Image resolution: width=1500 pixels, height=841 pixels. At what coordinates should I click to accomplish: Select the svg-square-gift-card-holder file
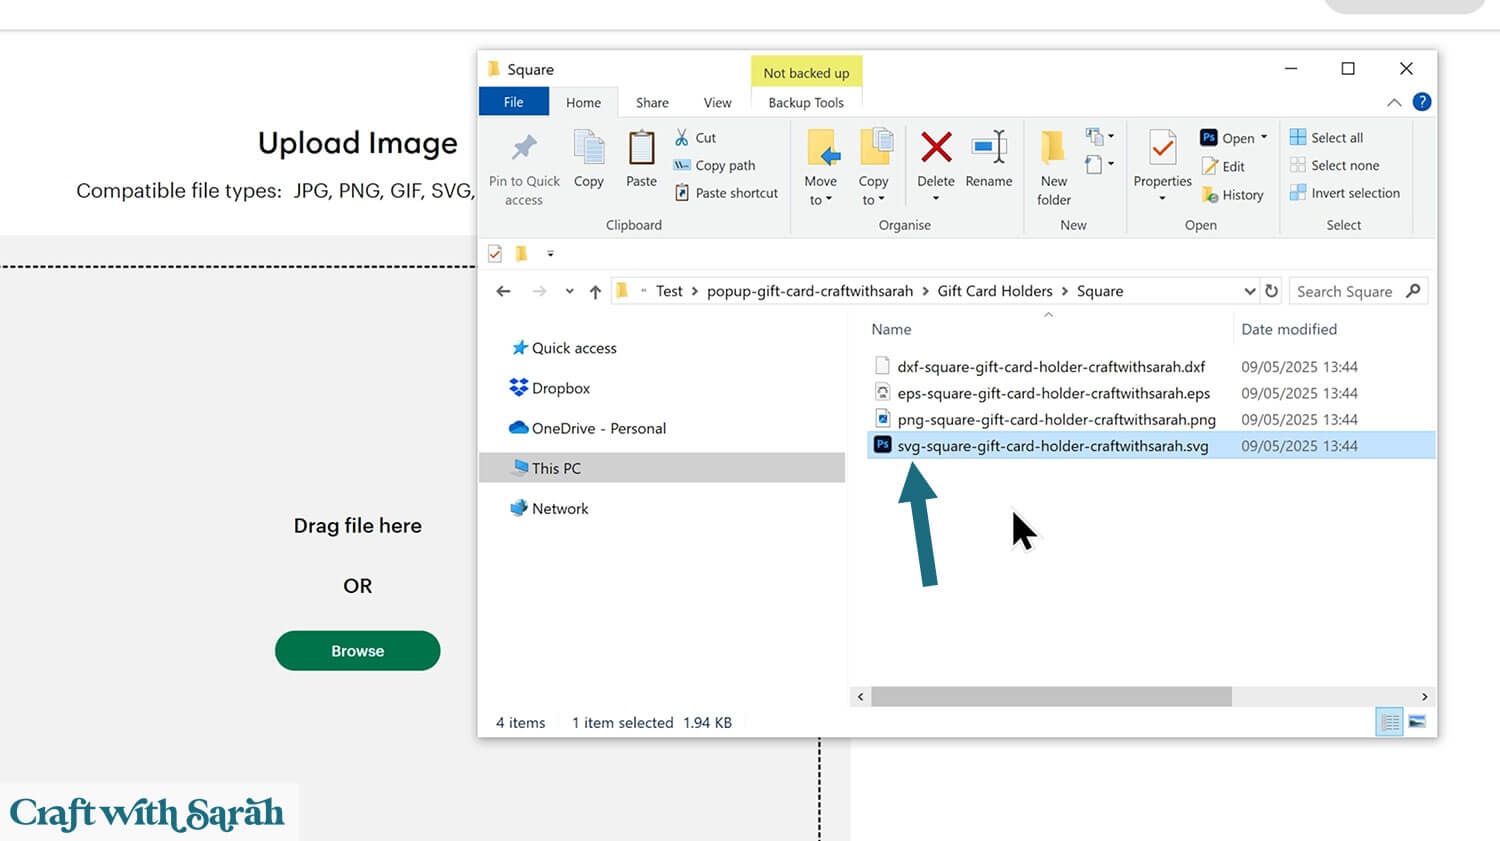[x=1052, y=446]
